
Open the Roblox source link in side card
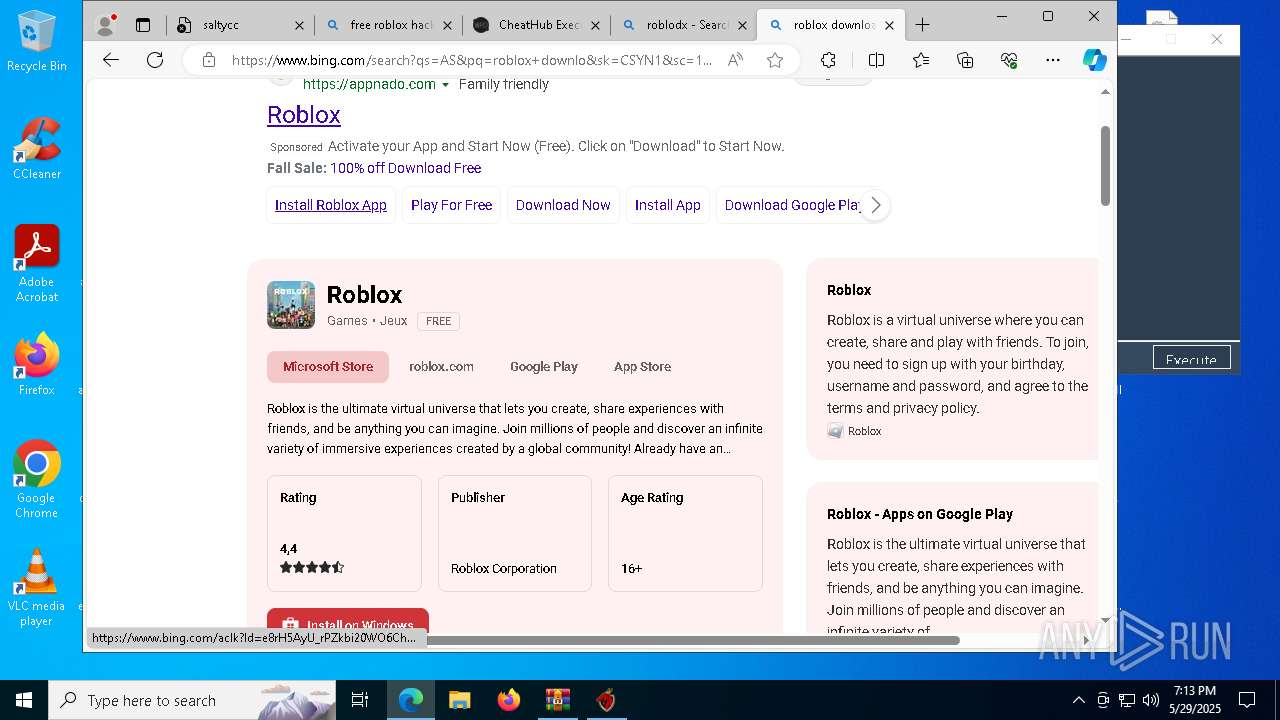pos(854,431)
